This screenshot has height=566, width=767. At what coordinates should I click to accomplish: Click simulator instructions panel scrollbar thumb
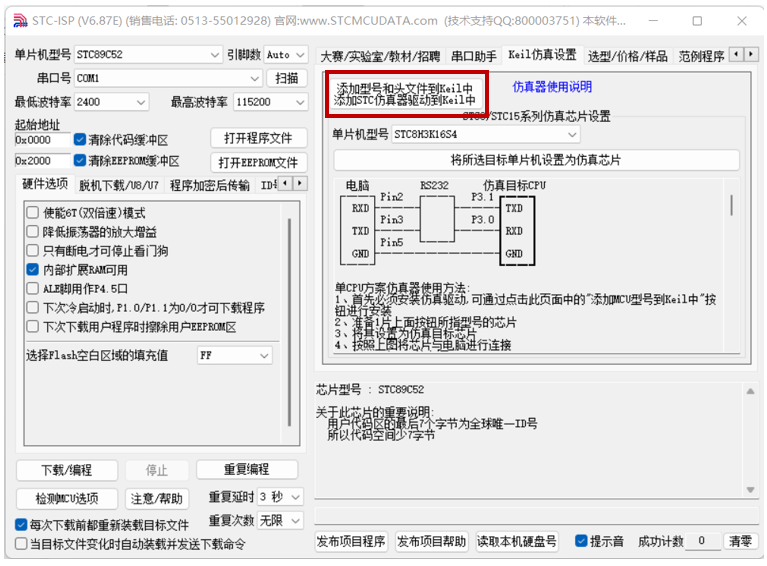click(x=731, y=205)
